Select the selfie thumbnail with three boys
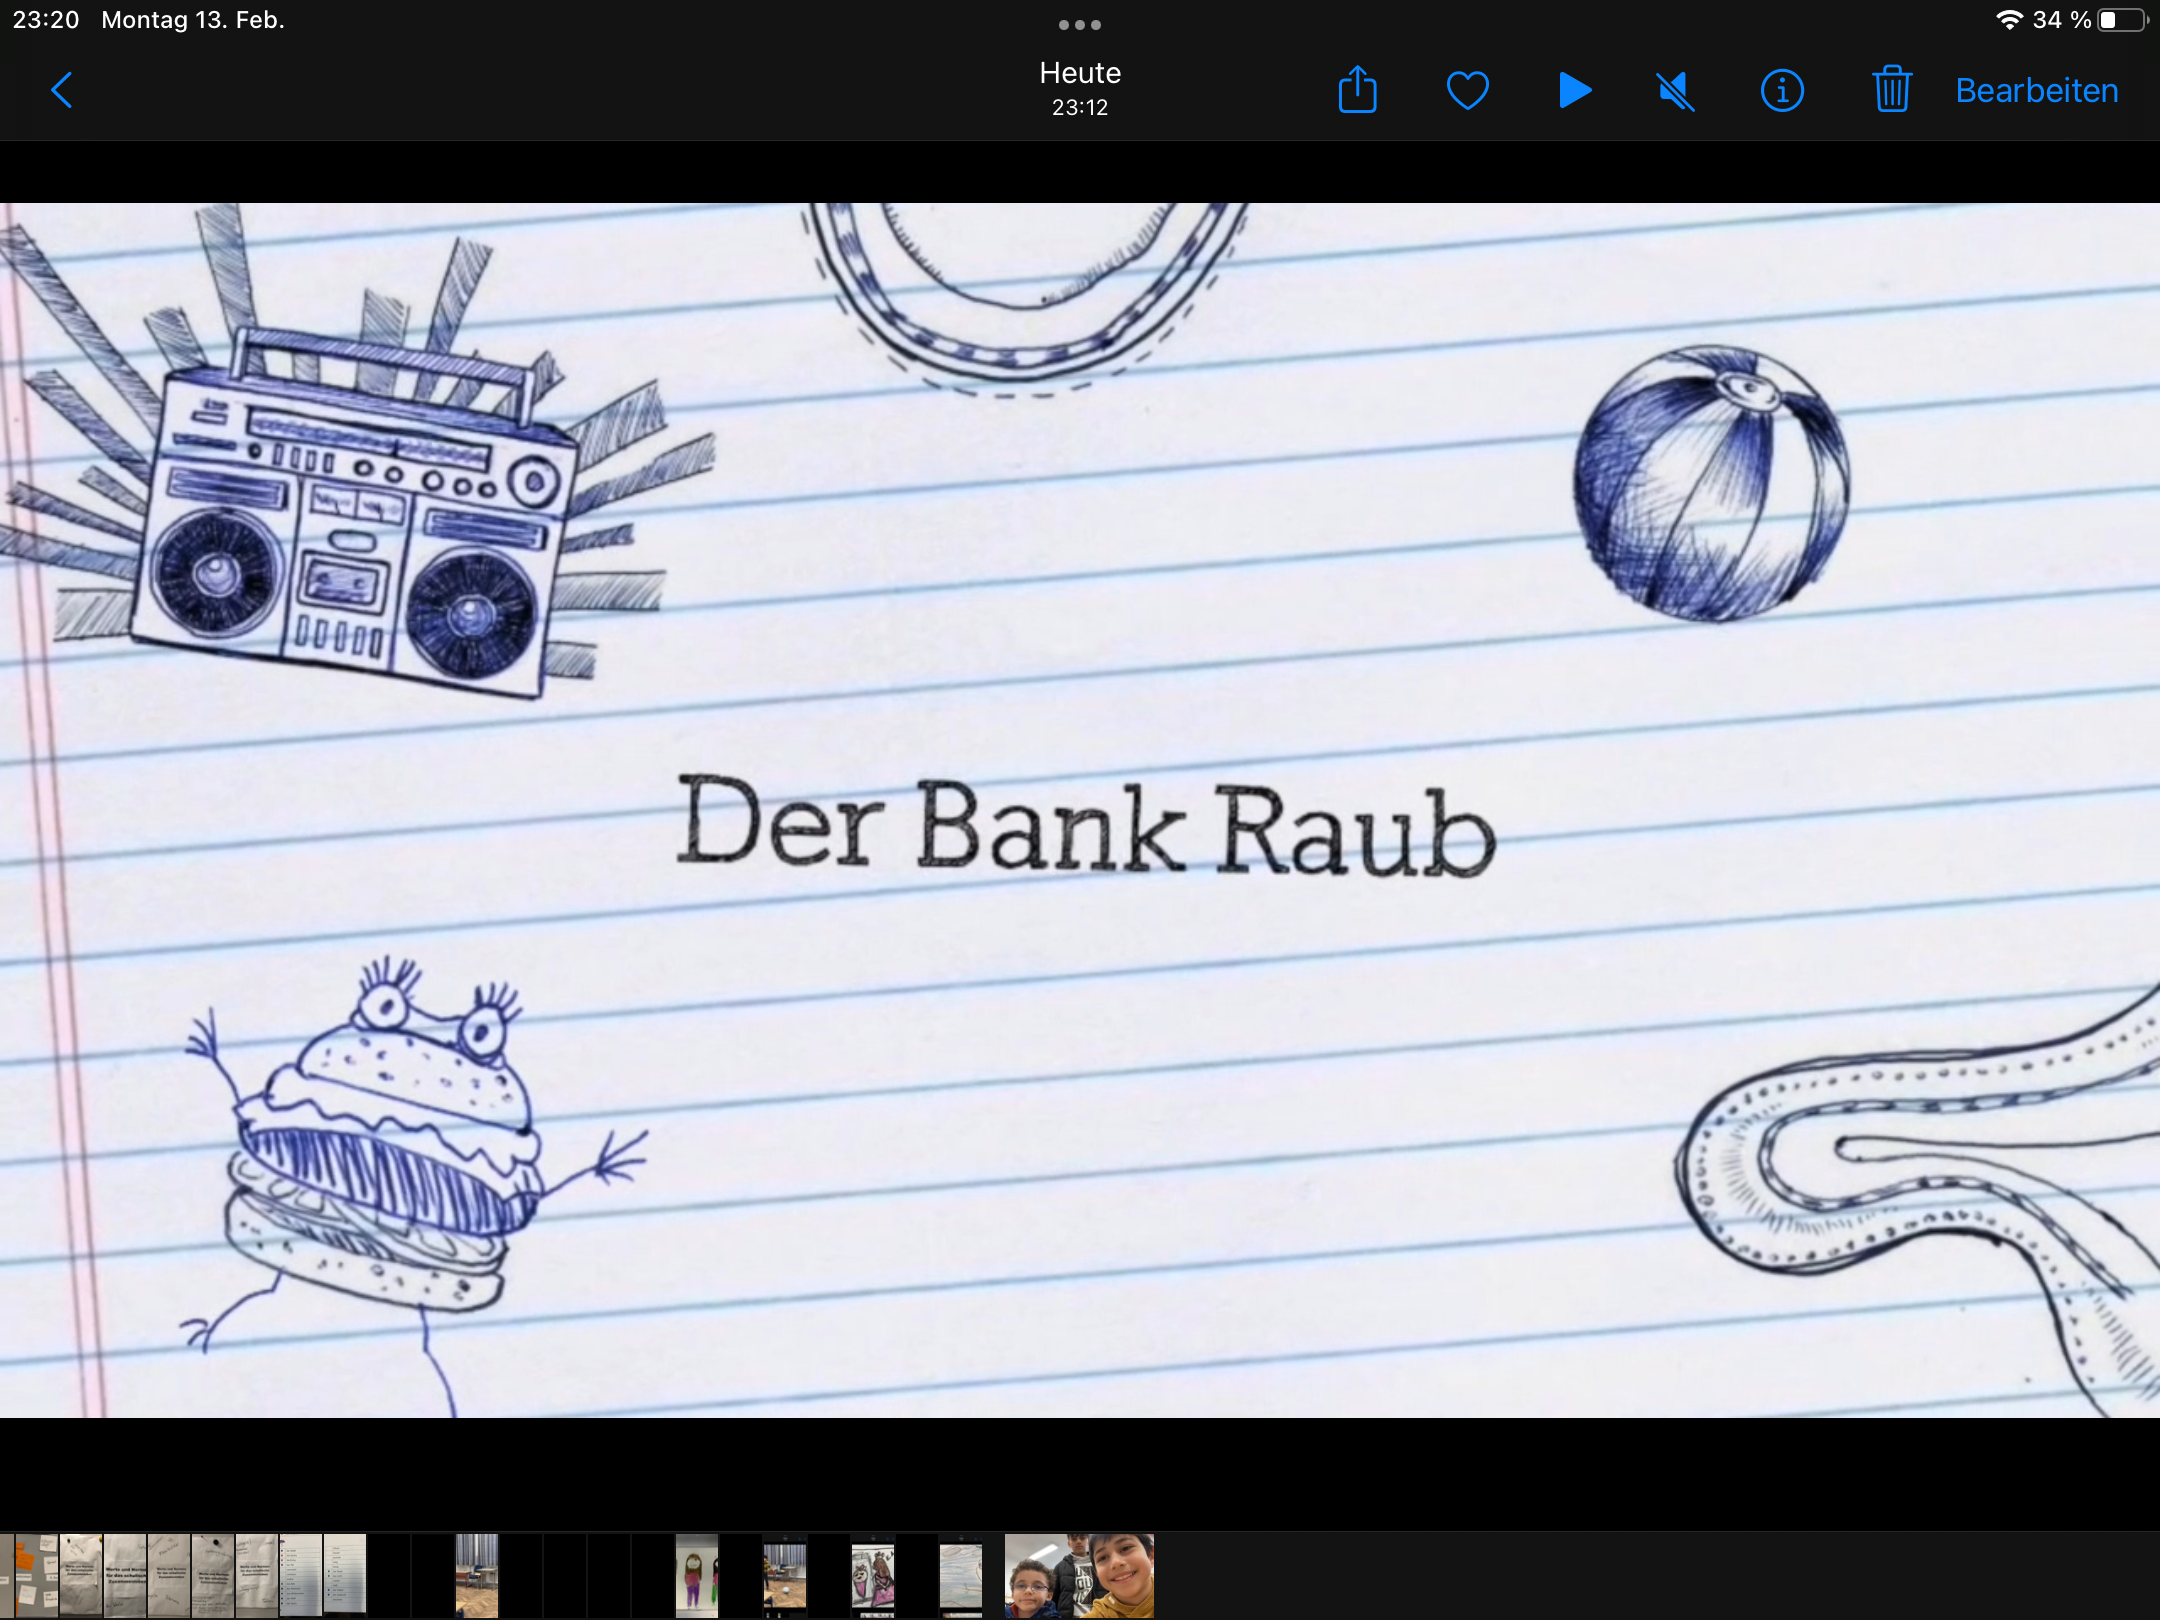Screen dimensions: 2160x1620 tap(1079, 1575)
